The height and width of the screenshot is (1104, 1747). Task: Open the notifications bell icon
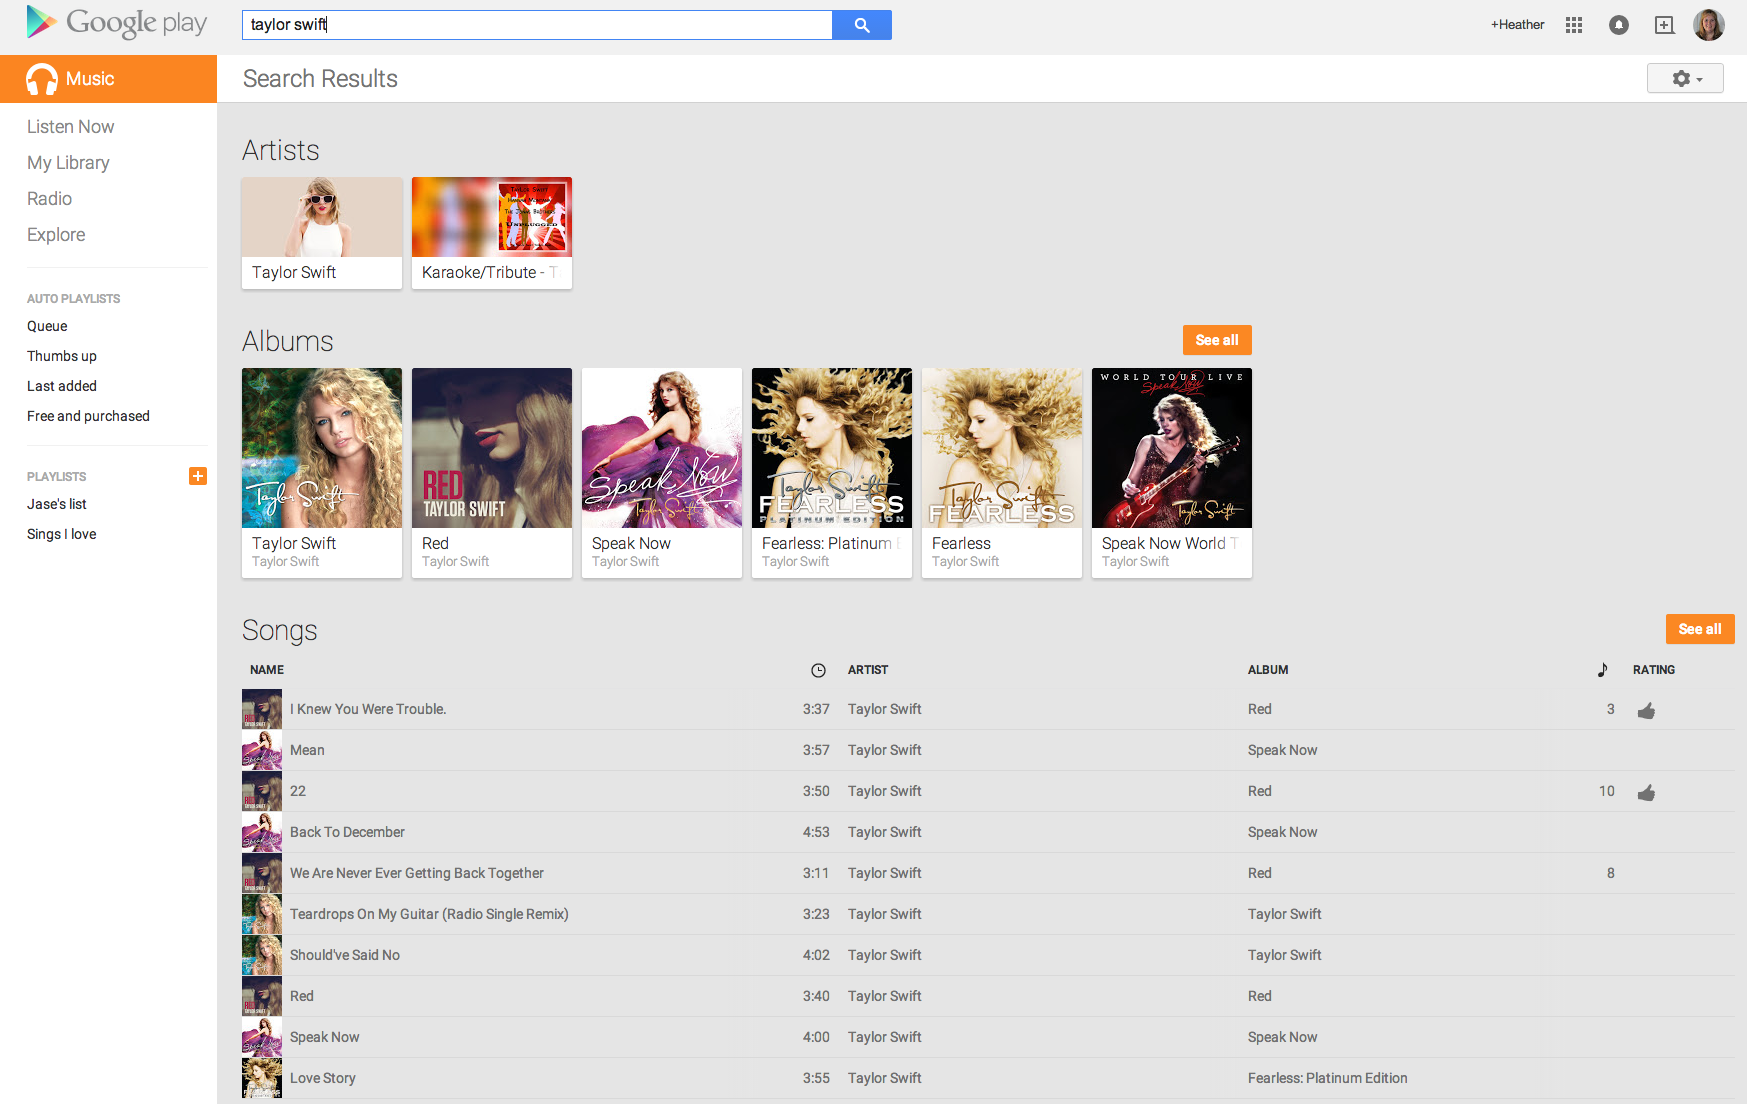[x=1618, y=25]
